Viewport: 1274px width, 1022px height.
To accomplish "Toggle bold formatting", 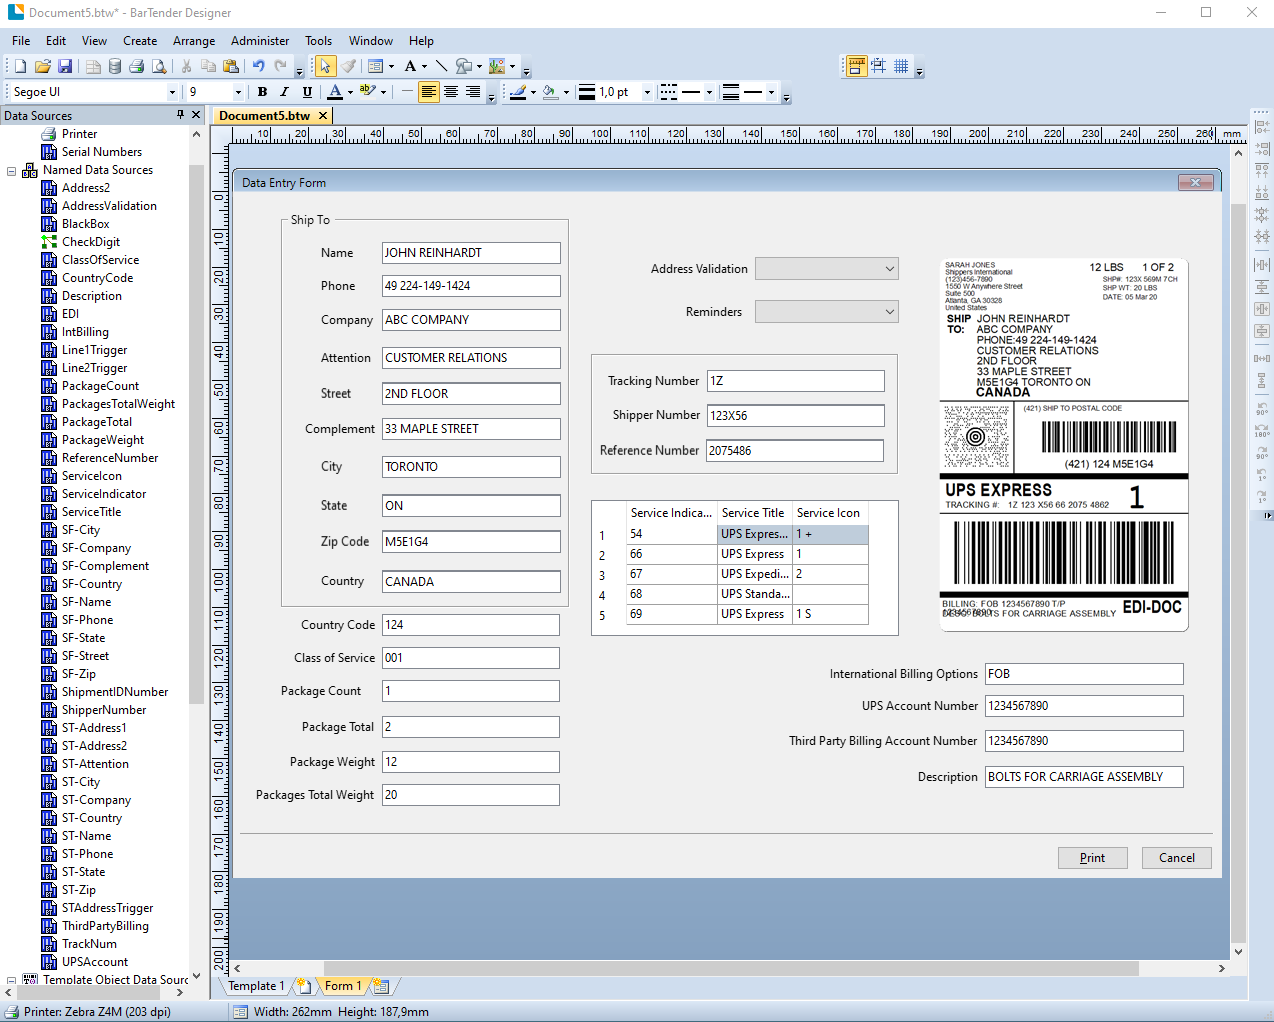I will click(262, 92).
